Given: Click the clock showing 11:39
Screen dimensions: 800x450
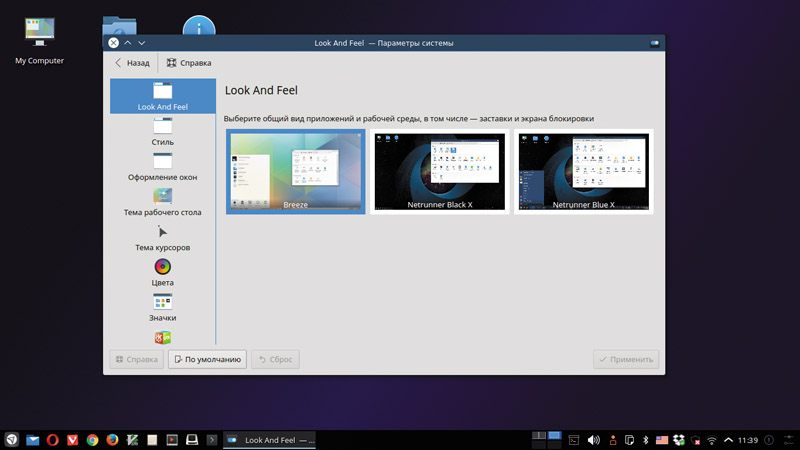Looking at the screenshot, I should tap(747, 440).
